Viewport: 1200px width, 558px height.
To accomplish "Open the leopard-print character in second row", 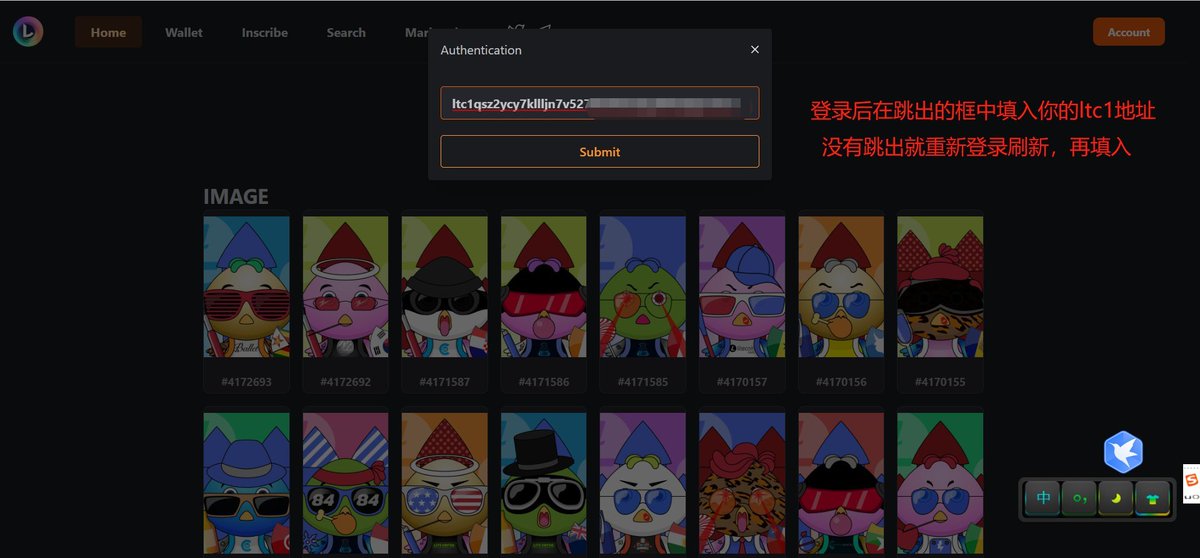I will coord(741,485).
